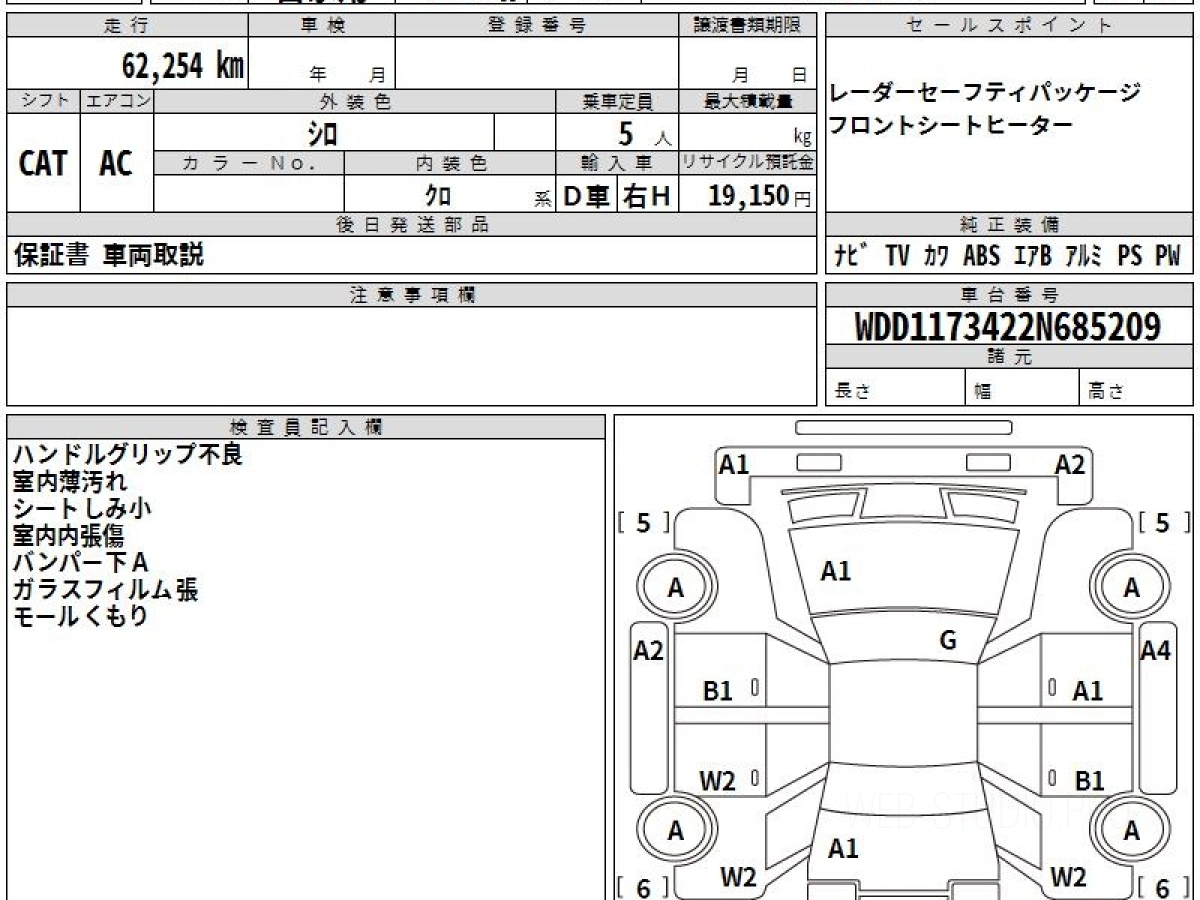1200x900 pixels.
Task: Select the TV equipment label
Action: (897, 256)
